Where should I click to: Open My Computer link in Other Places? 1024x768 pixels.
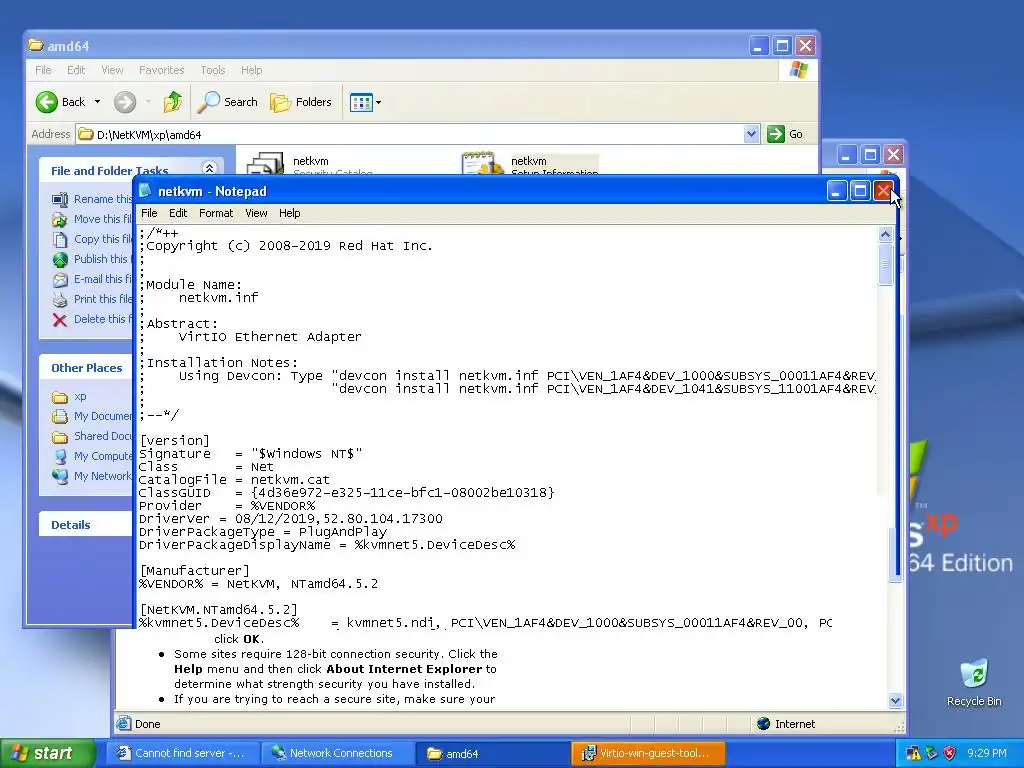pyautogui.click(x=103, y=456)
